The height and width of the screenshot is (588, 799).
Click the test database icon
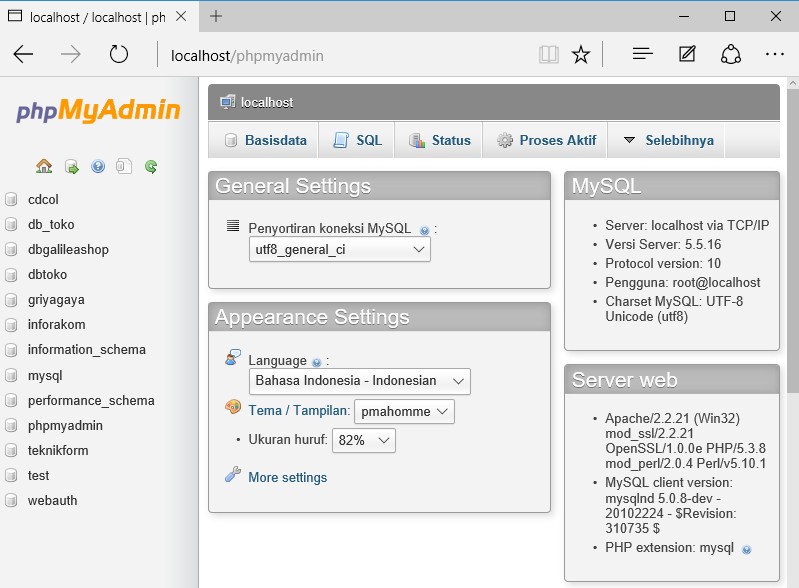(x=11, y=475)
